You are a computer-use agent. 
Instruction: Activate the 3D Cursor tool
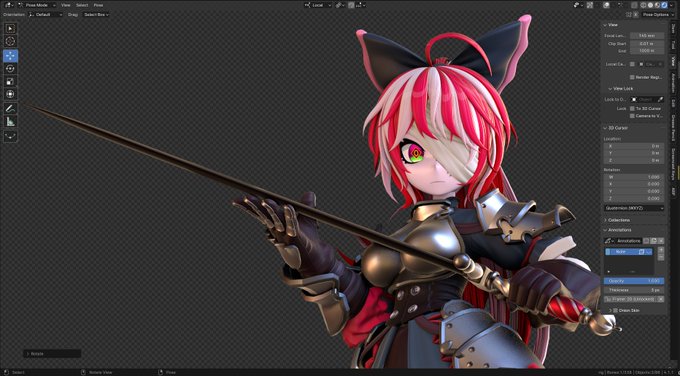click(10, 41)
